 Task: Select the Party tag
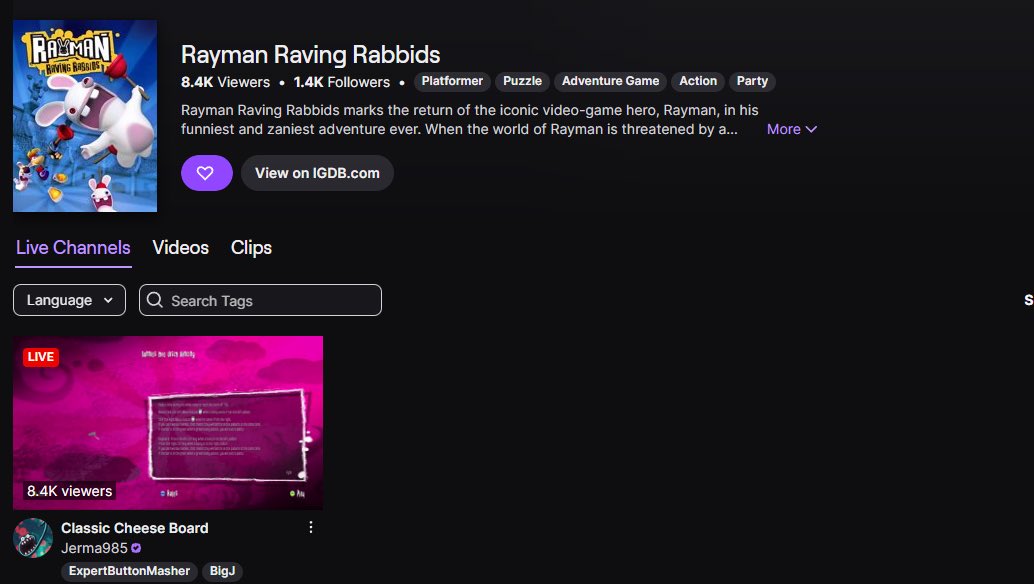[x=752, y=81]
